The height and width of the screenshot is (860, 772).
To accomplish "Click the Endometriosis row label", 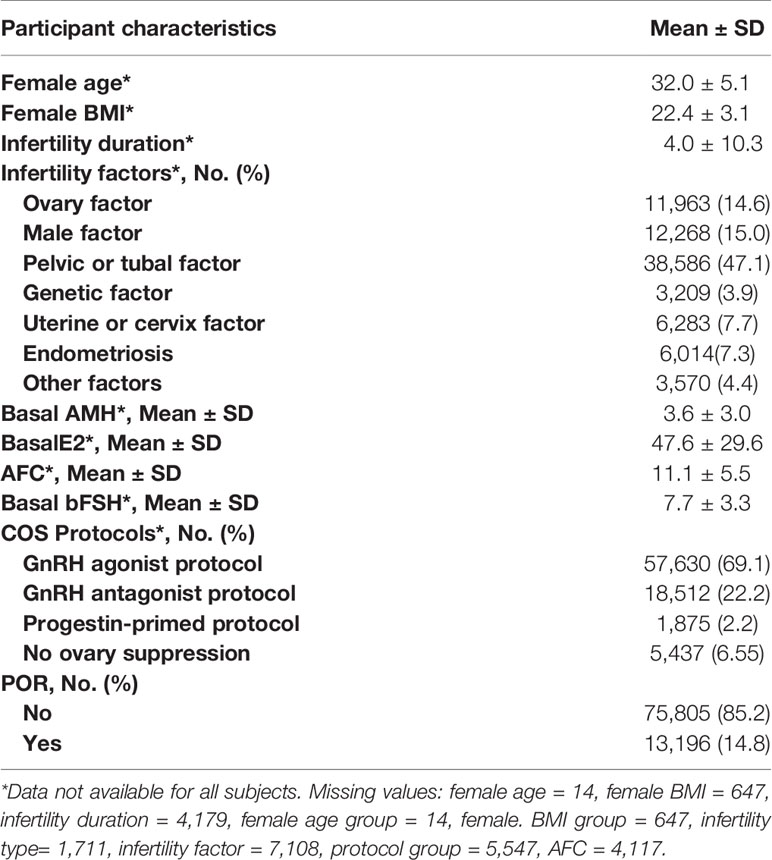I will tap(98, 354).
